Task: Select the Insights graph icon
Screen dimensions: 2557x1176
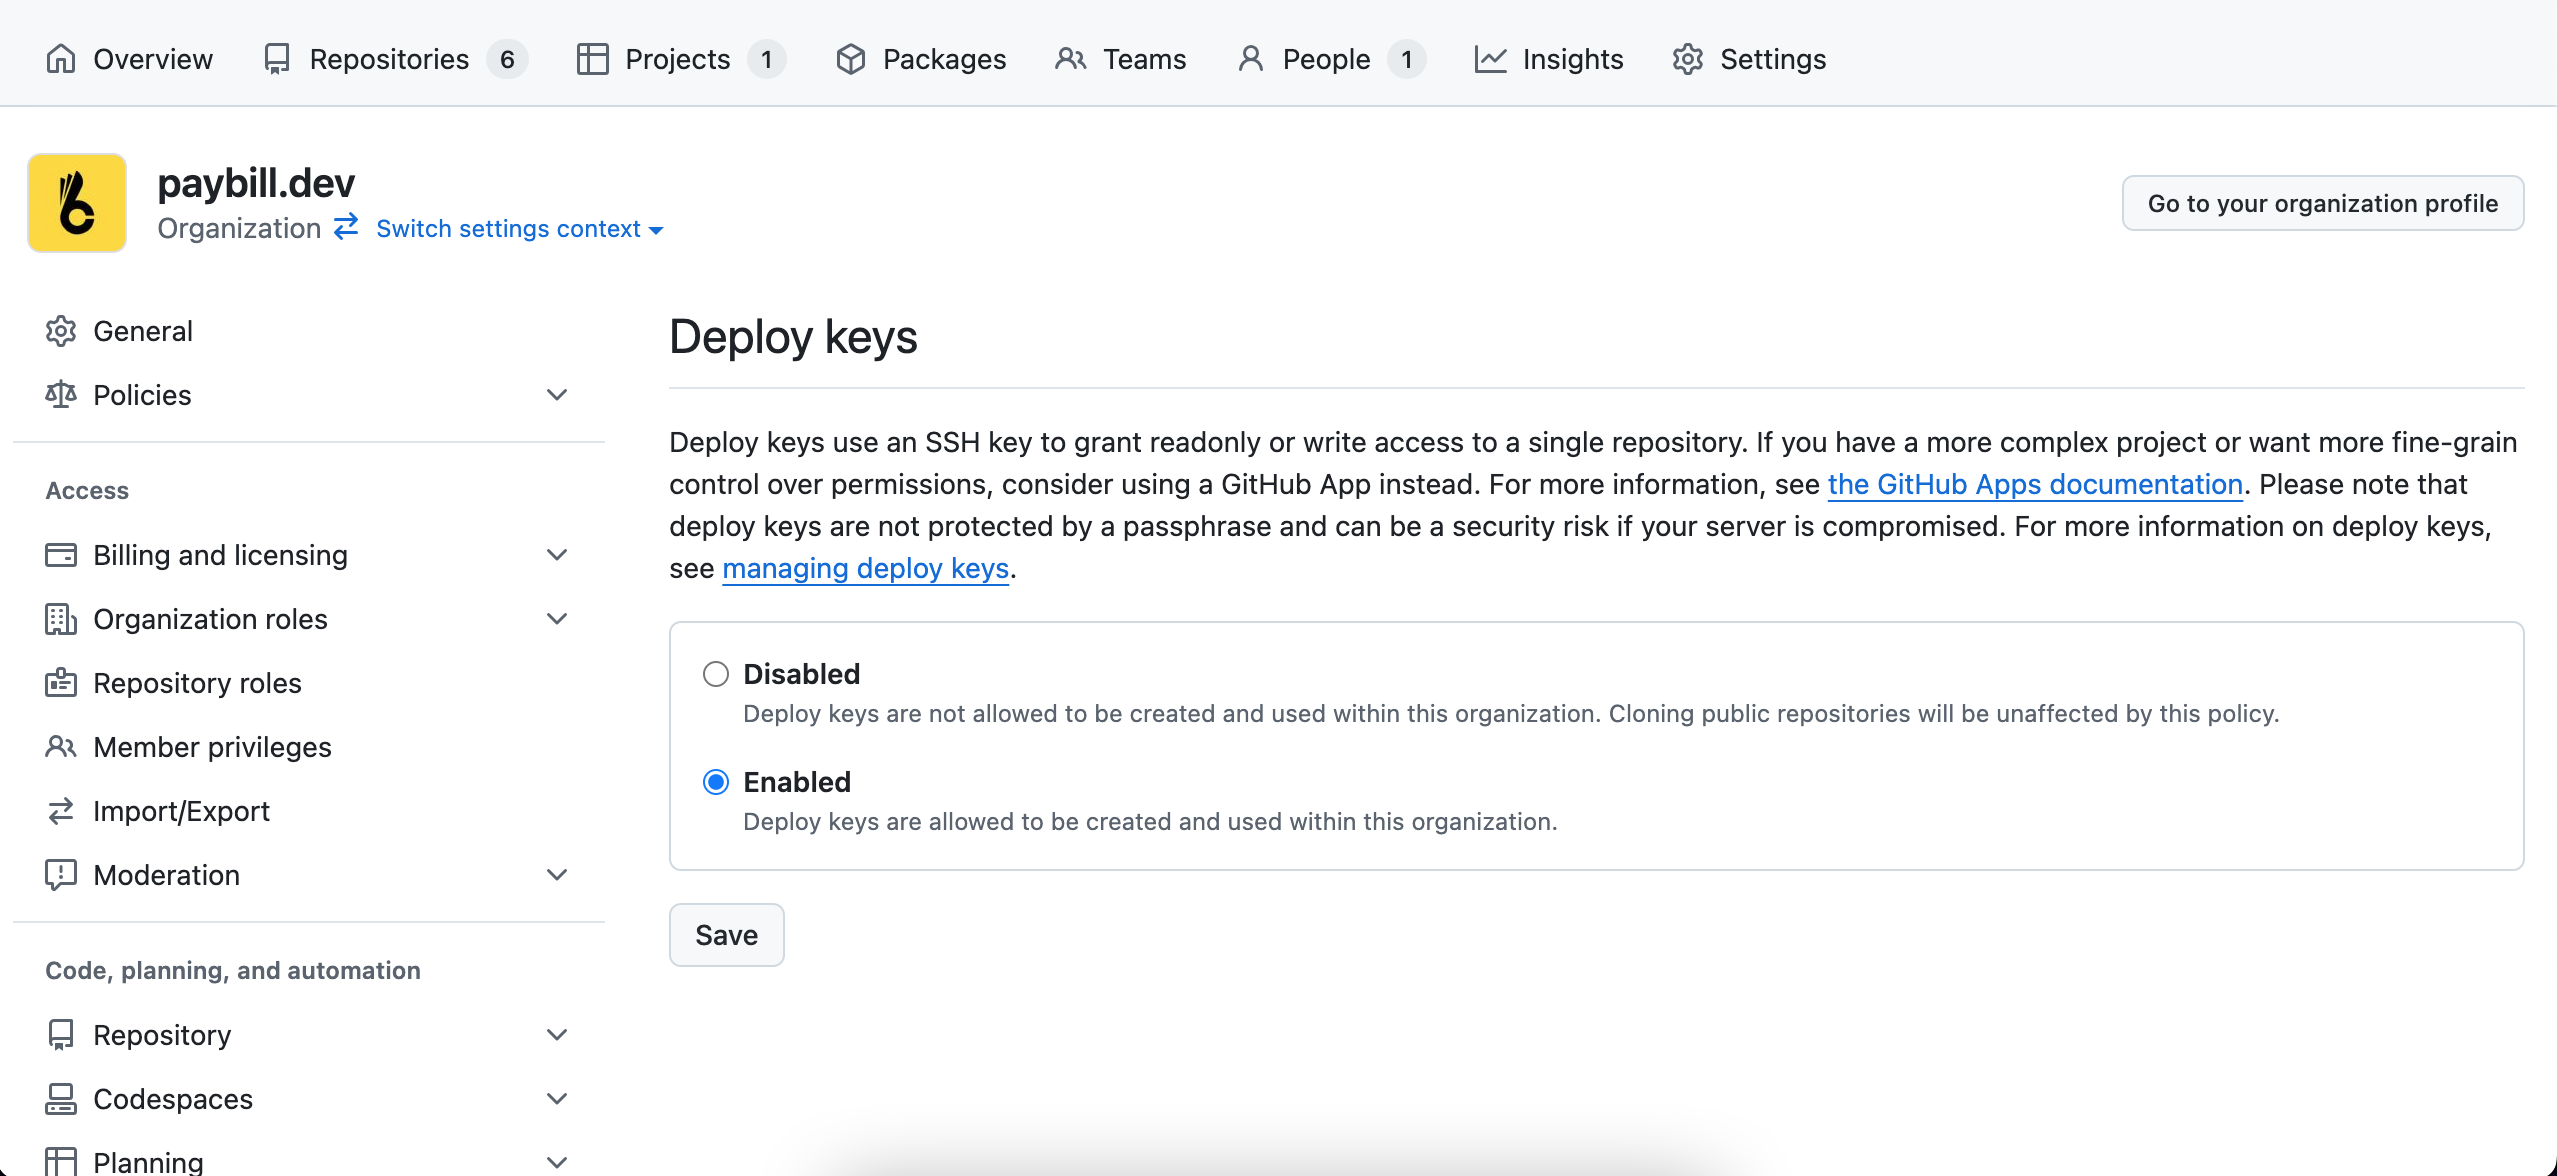Action: (x=1490, y=59)
